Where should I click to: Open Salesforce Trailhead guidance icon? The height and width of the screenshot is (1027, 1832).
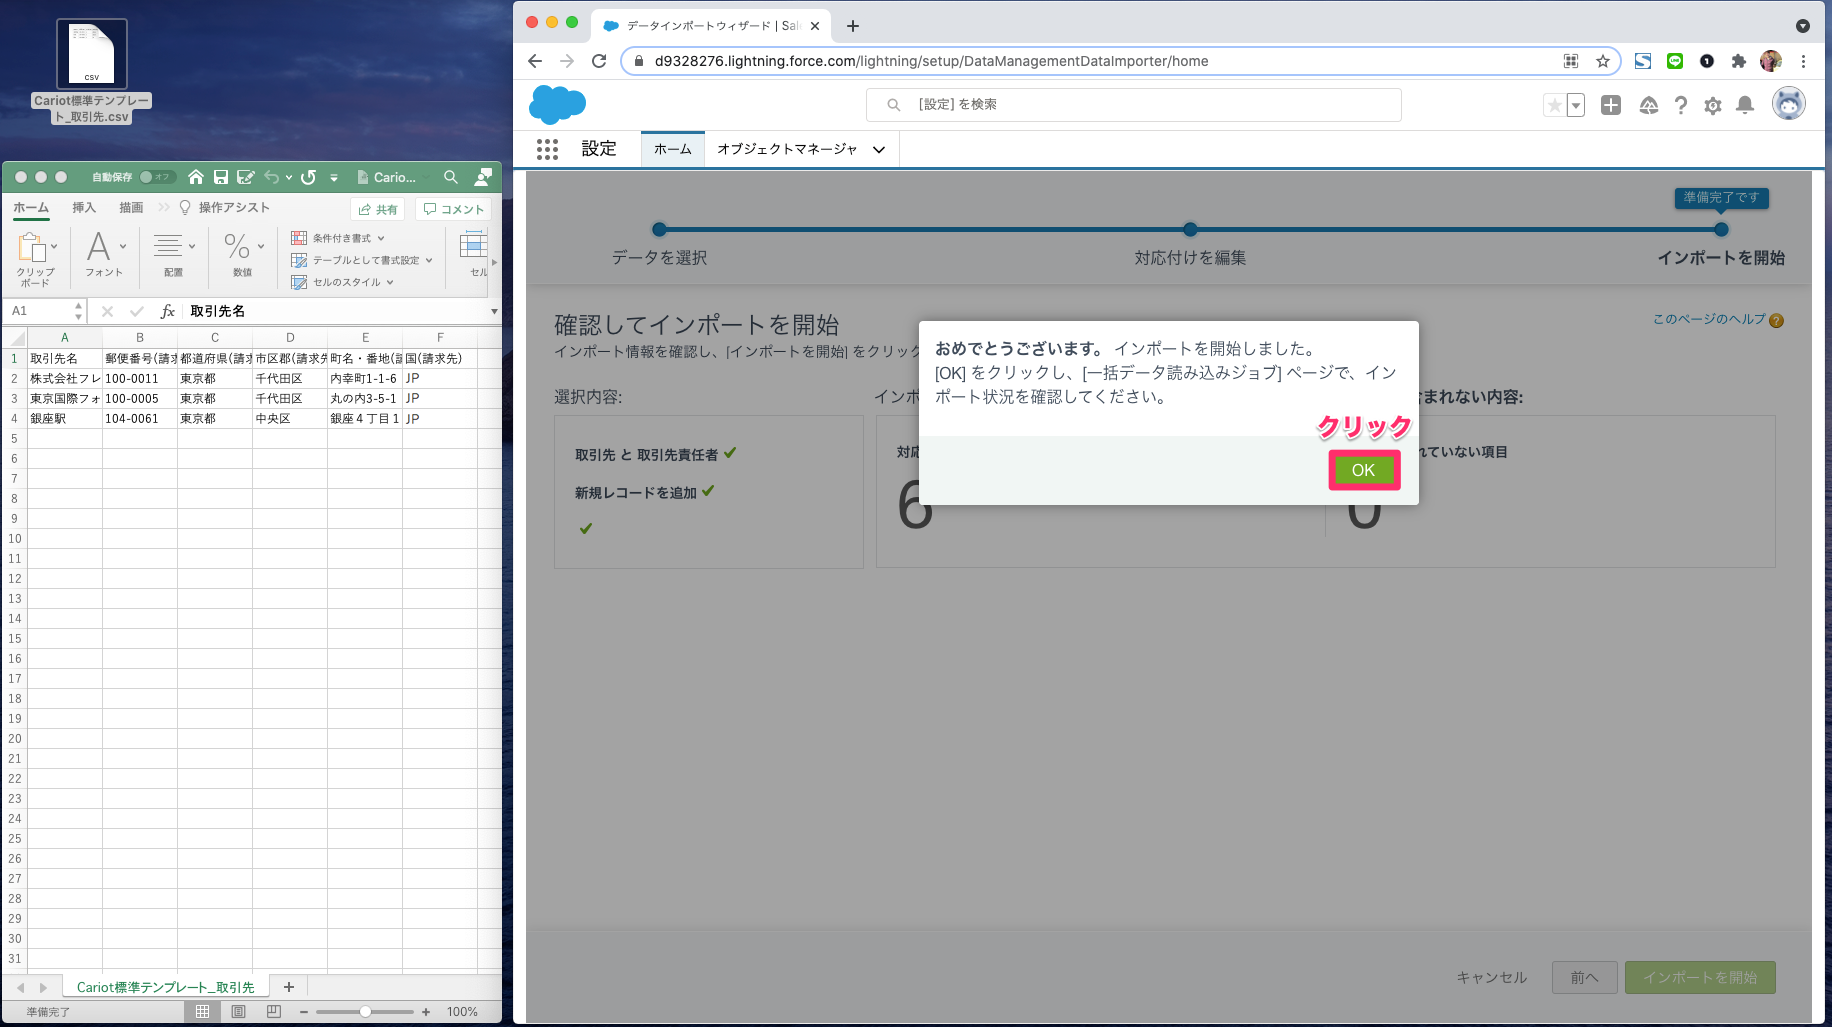(x=1649, y=105)
